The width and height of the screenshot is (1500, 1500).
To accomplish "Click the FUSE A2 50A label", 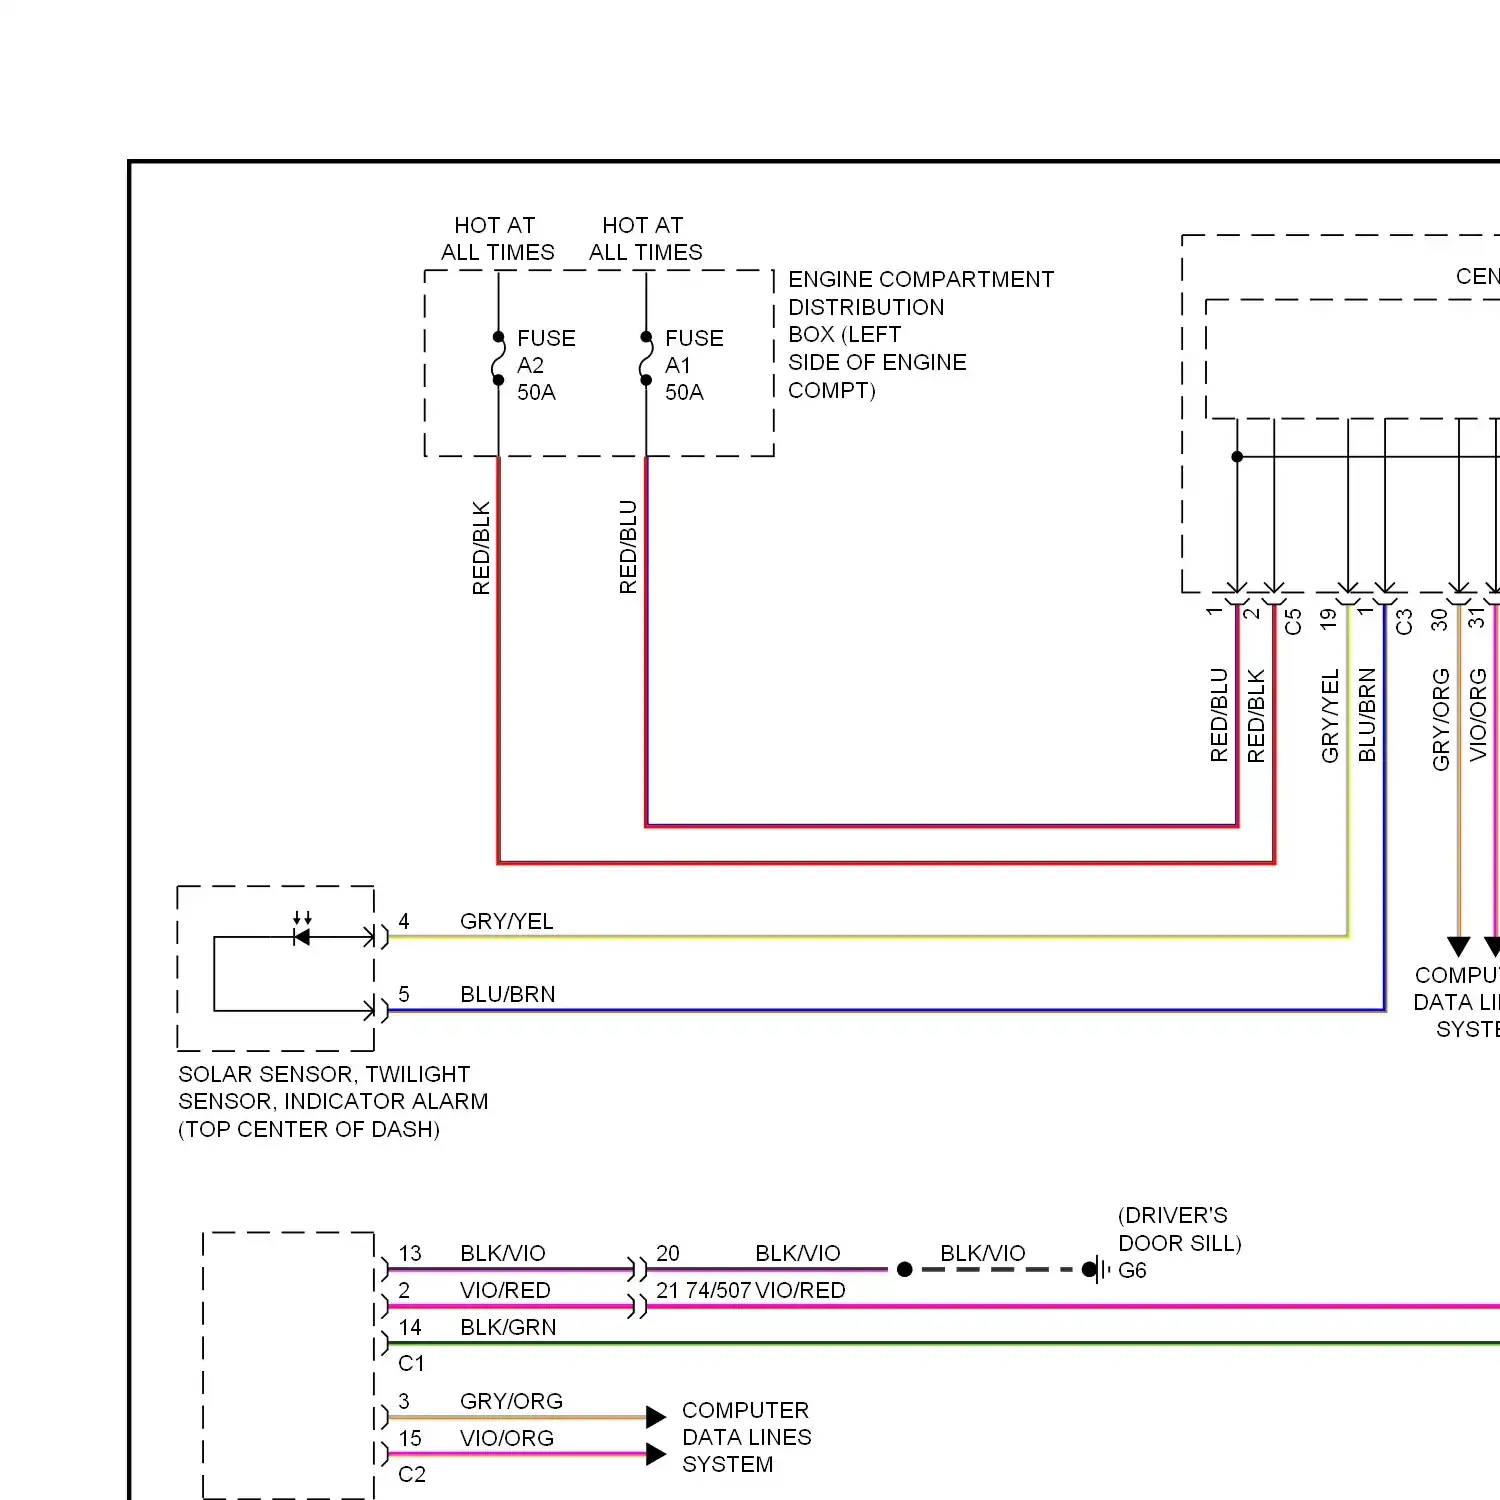I will click(546, 365).
